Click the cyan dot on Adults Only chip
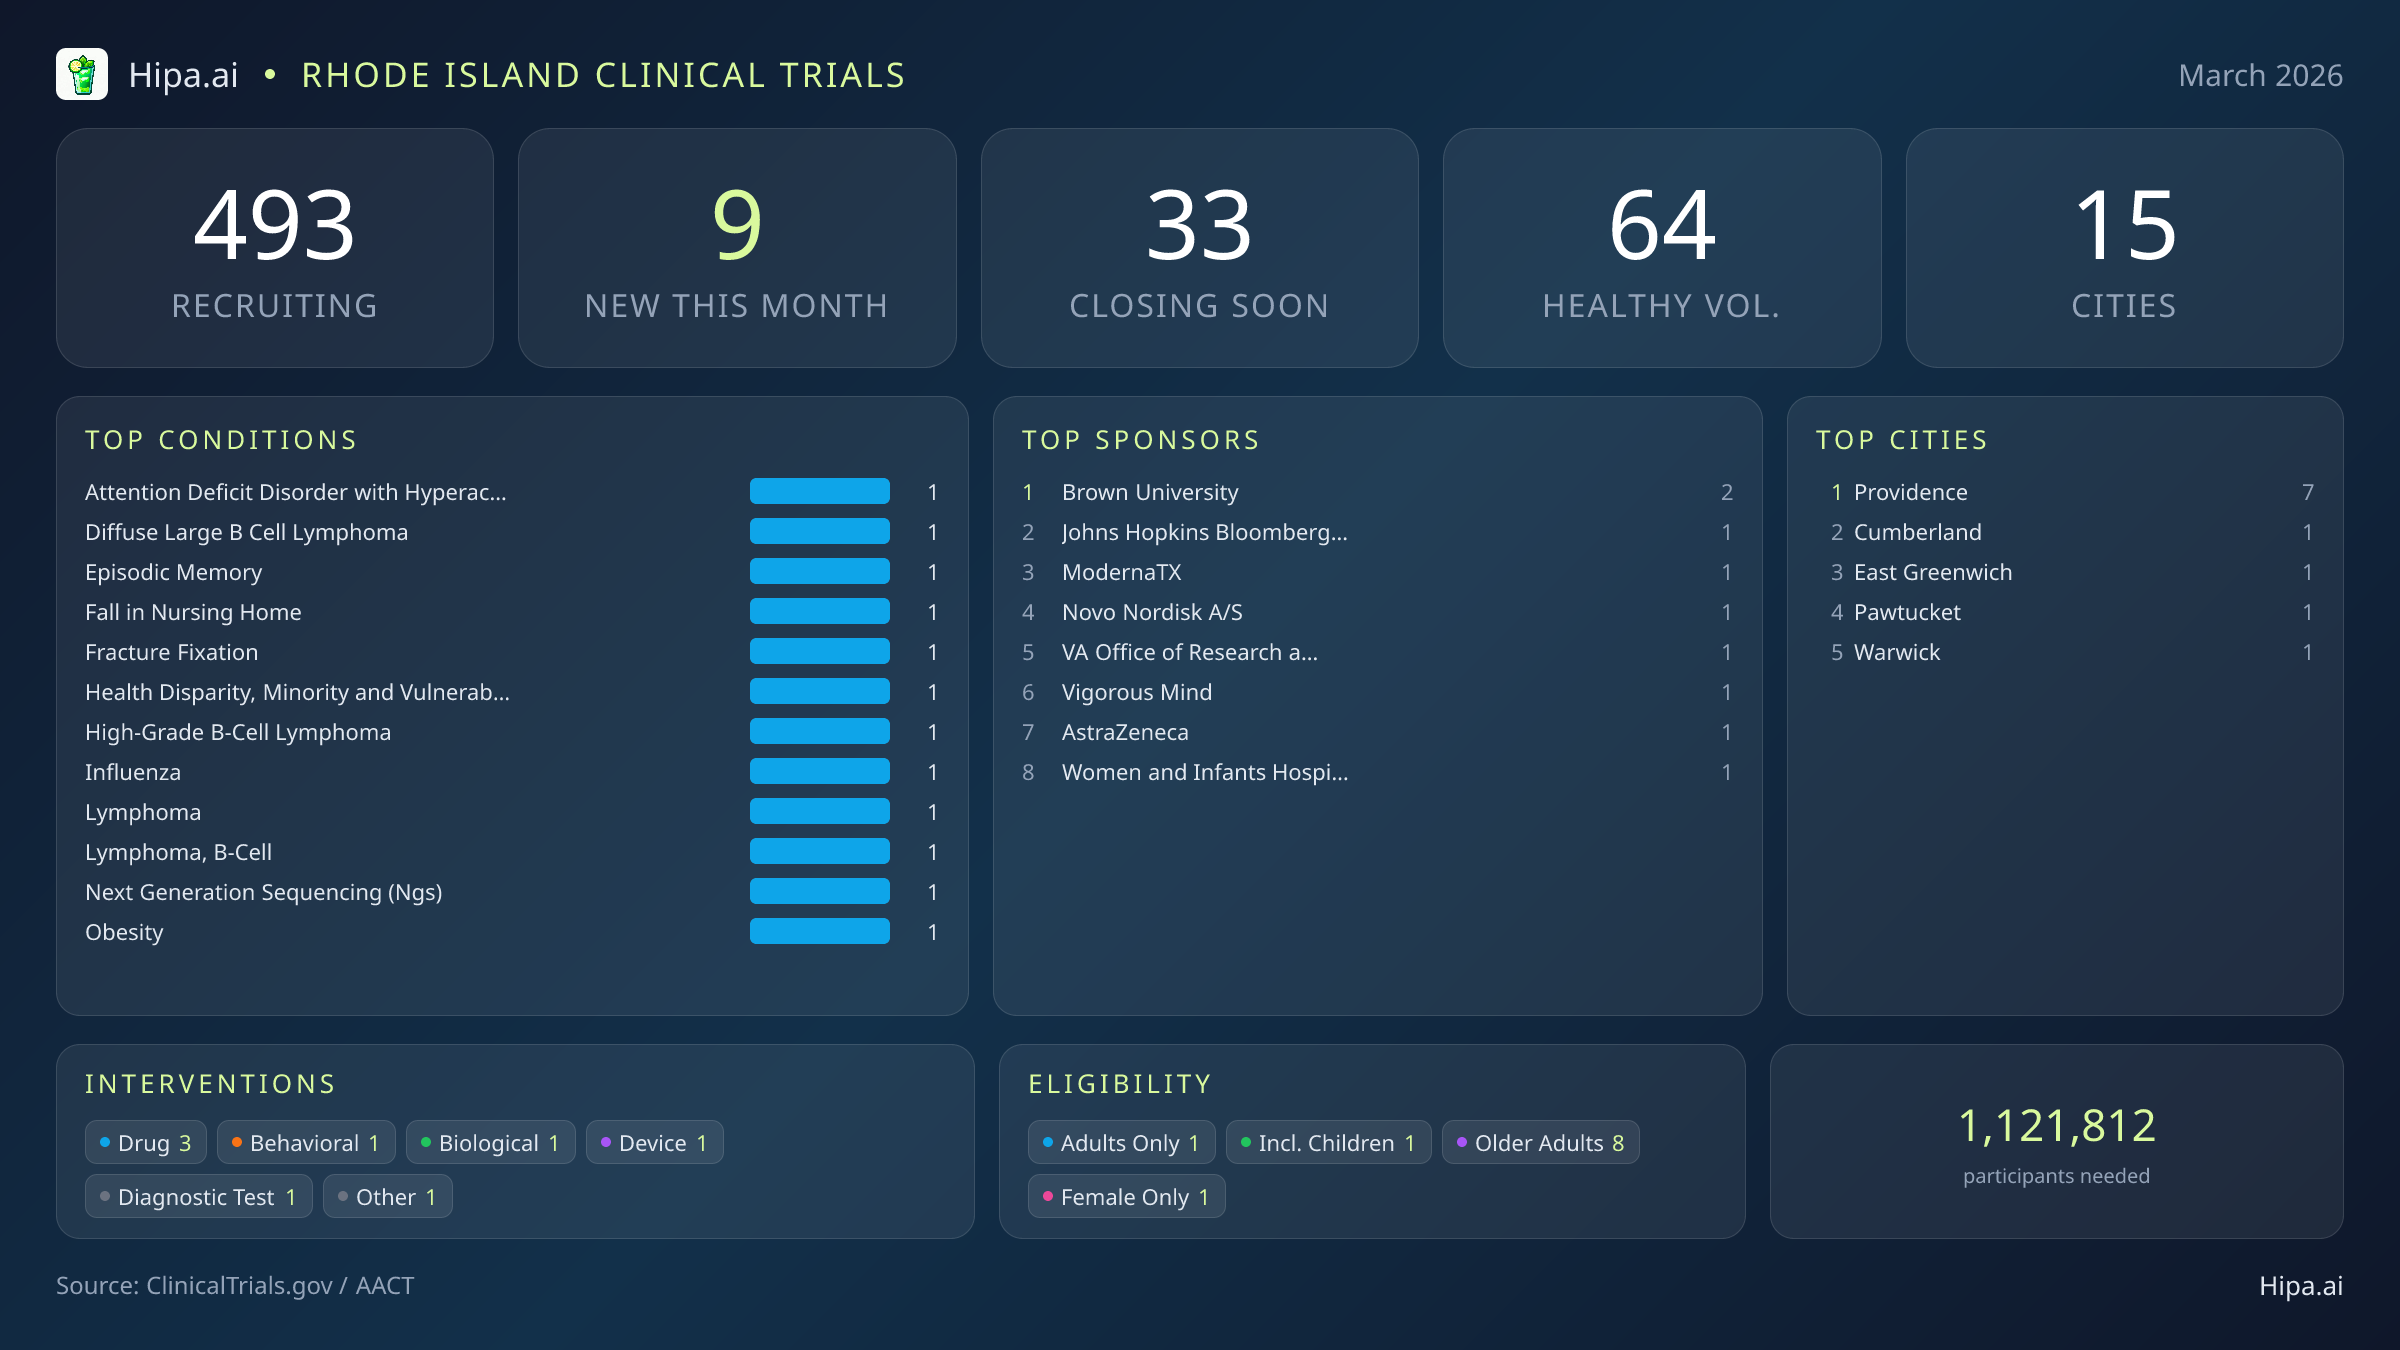Viewport: 2400px width, 1350px height. (1048, 1141)
